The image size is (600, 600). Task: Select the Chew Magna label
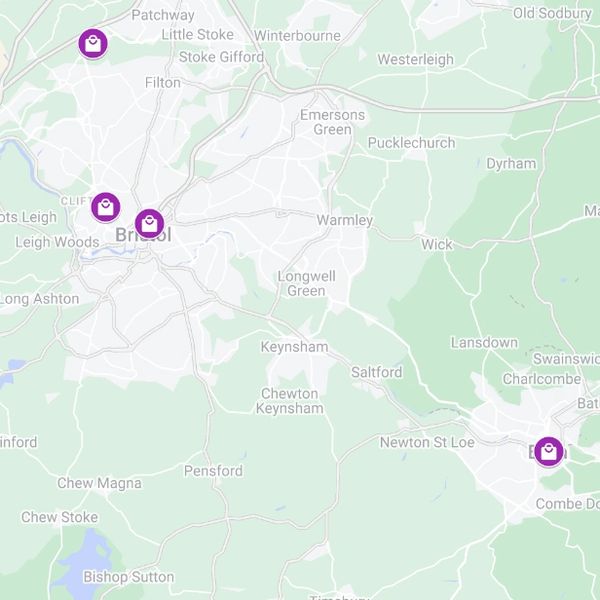[99, 483]
